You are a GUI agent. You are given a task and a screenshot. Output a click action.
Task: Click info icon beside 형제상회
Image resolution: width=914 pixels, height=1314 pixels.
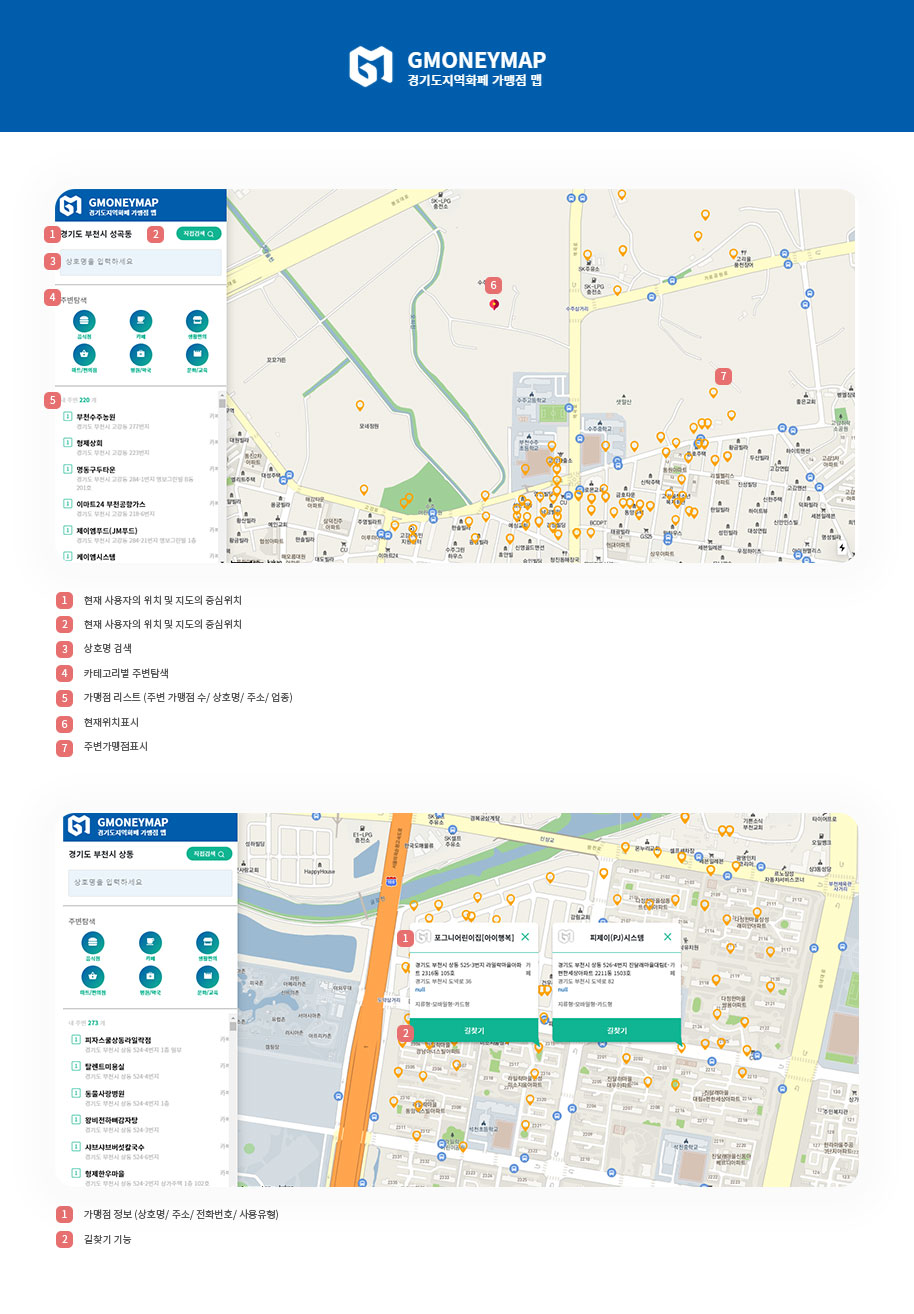pos(67,443)
